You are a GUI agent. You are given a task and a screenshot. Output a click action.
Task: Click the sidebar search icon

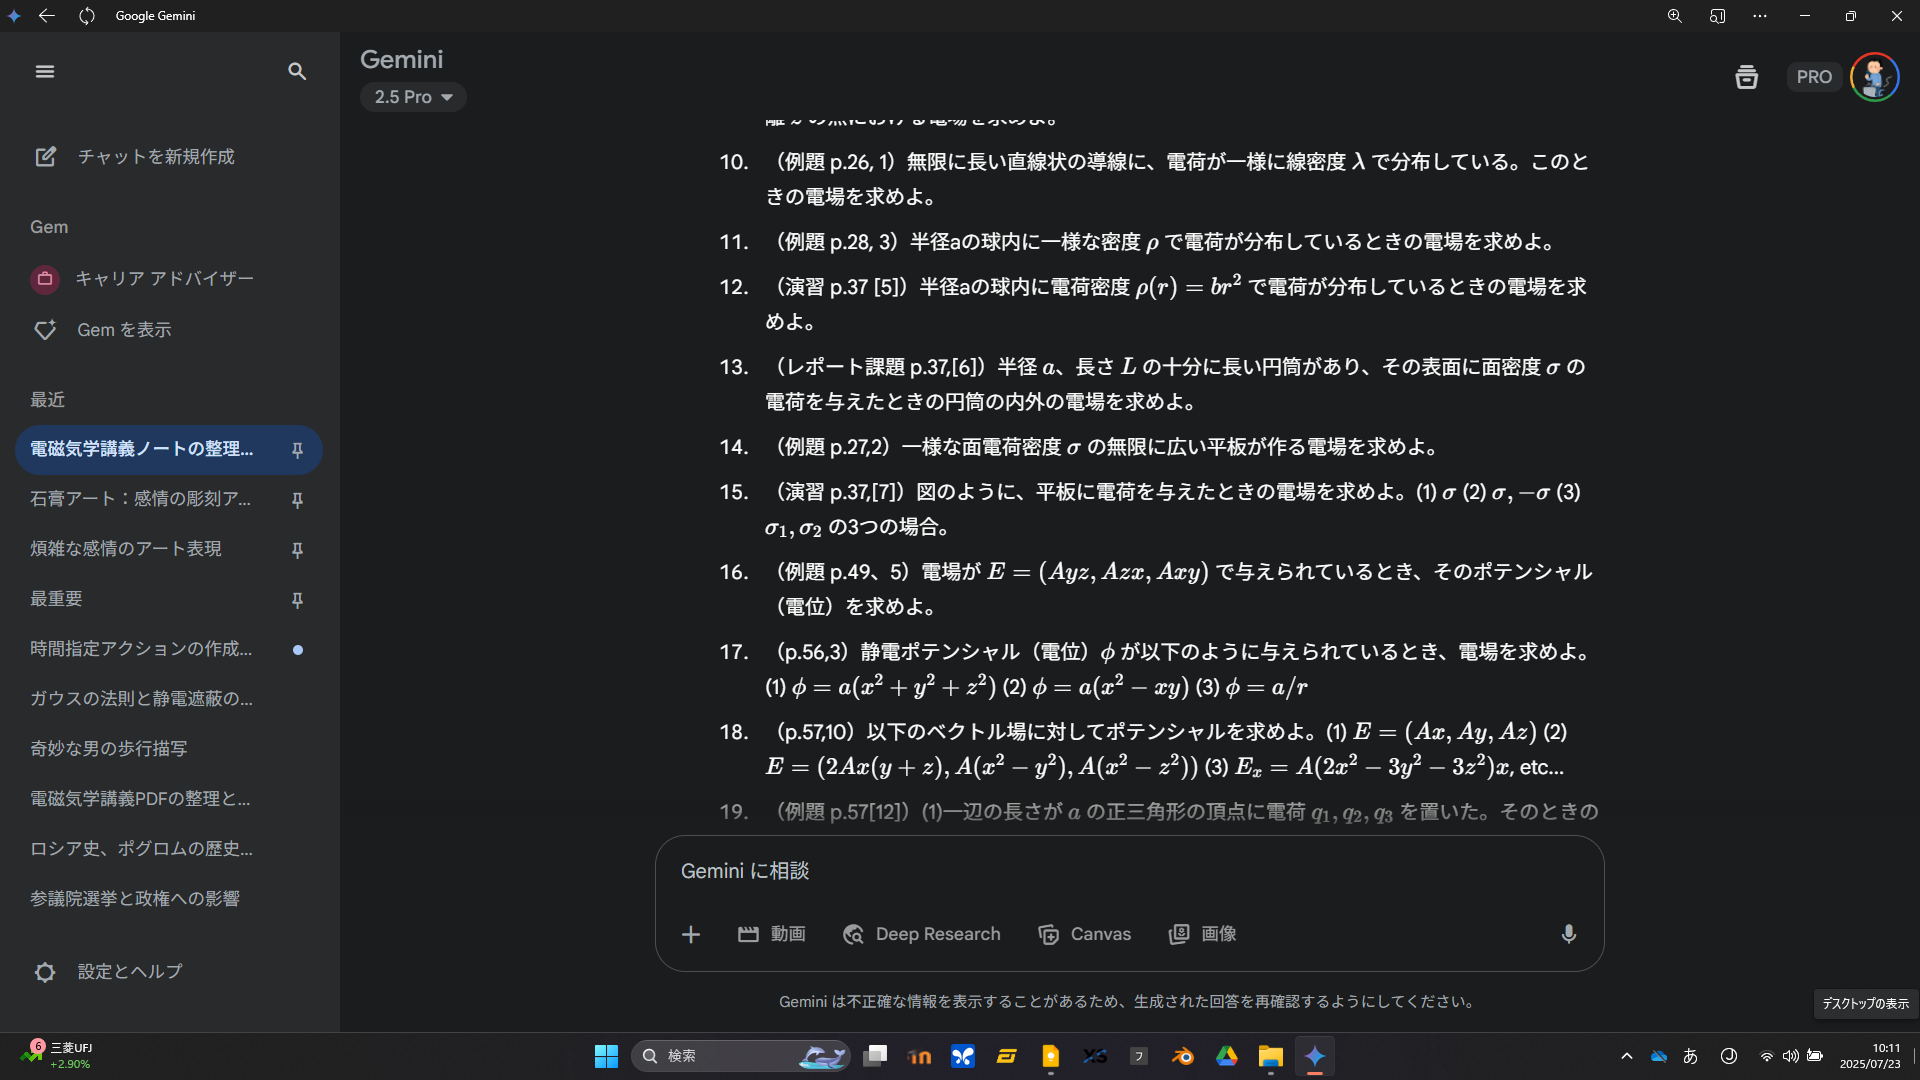click(x=297, y=72)
